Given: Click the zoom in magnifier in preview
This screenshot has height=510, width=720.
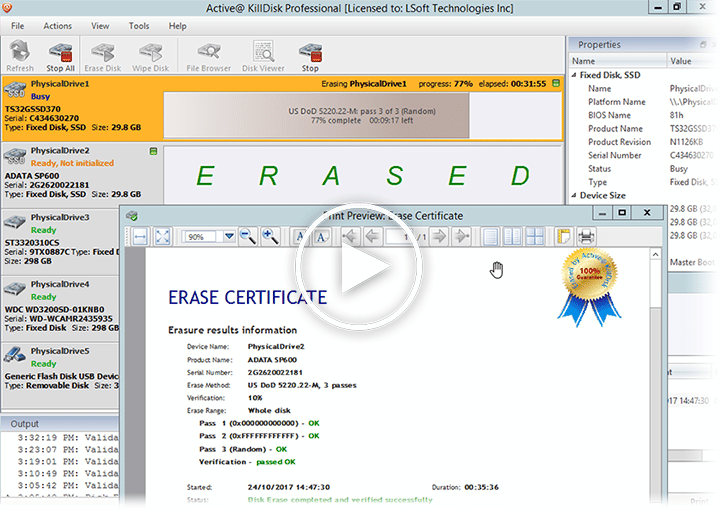Looking at the screenshot, I should coord(271,237).
